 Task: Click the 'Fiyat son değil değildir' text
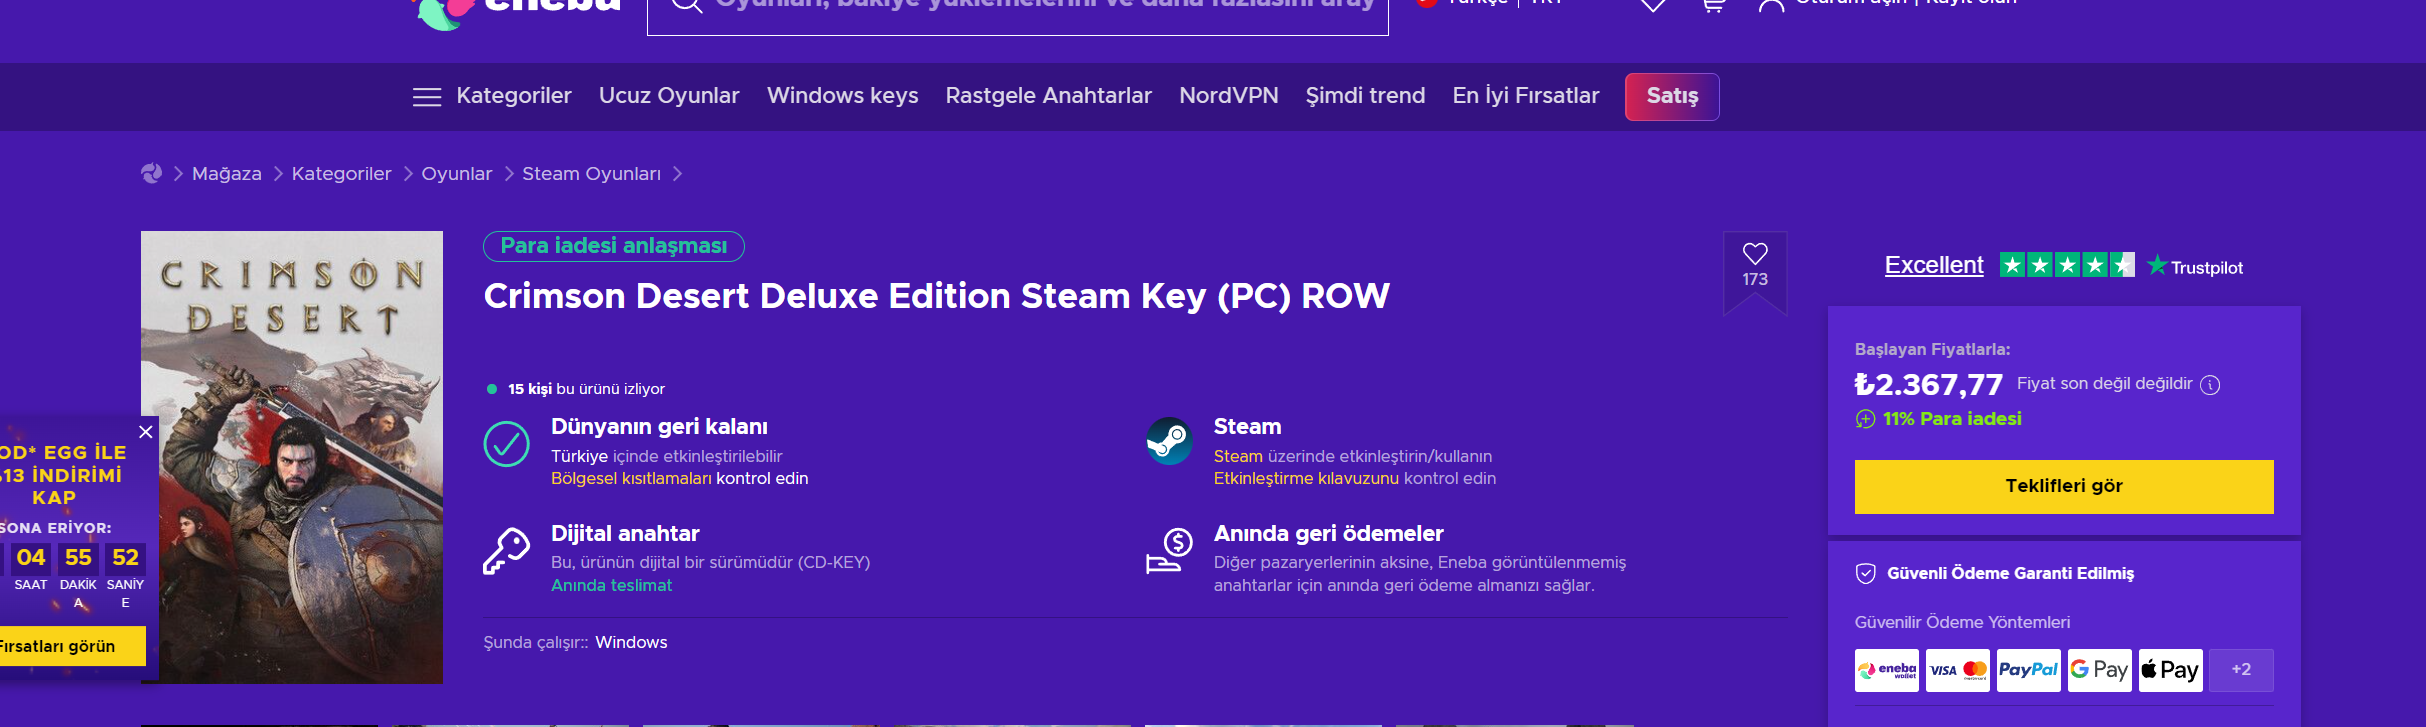2105,384
